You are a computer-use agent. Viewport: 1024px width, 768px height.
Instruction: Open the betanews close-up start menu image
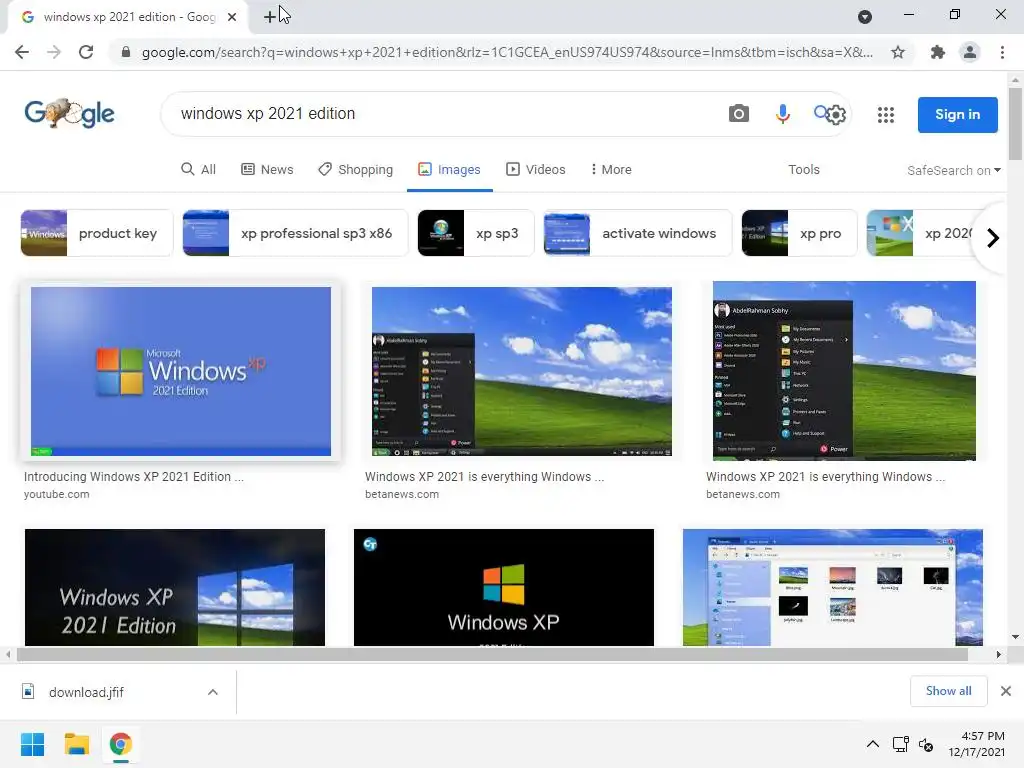coord(844,371)
